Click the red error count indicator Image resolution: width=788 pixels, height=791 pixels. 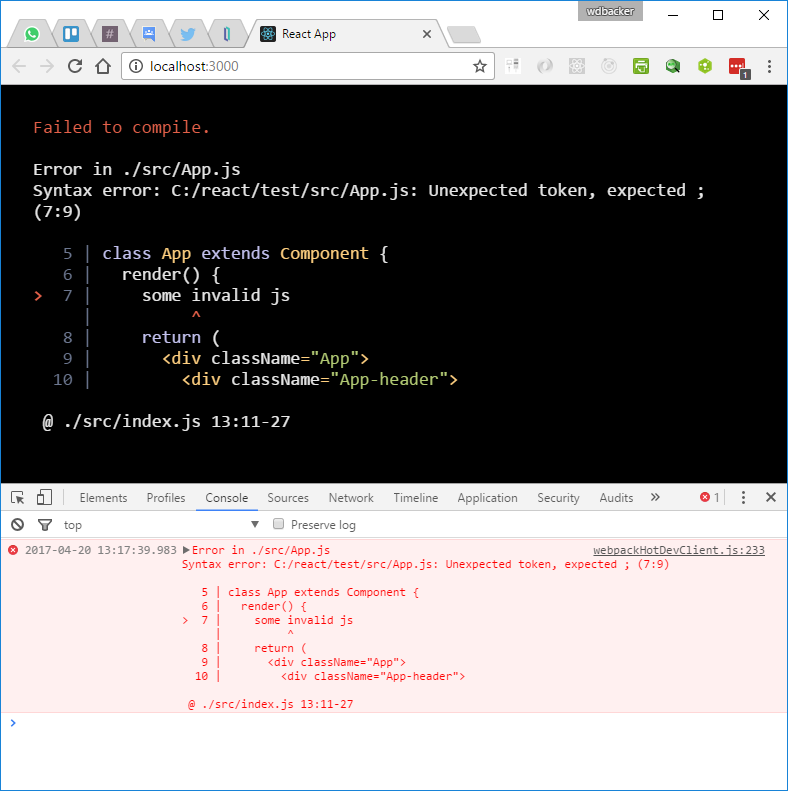click(709, 497)
